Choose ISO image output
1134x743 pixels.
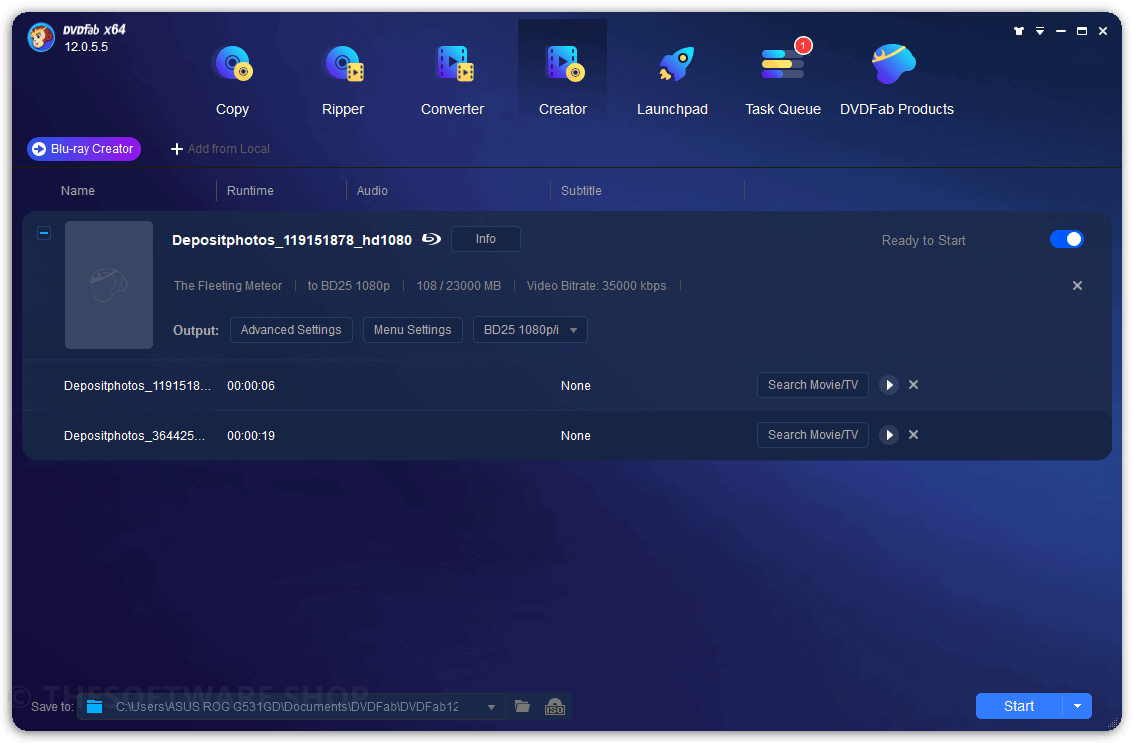555,707
